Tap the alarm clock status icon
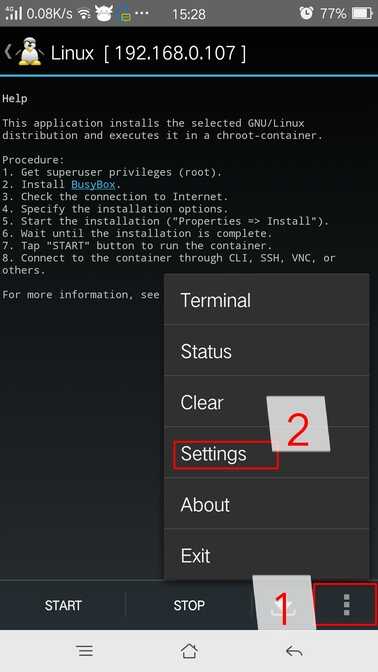 (306, 13)
